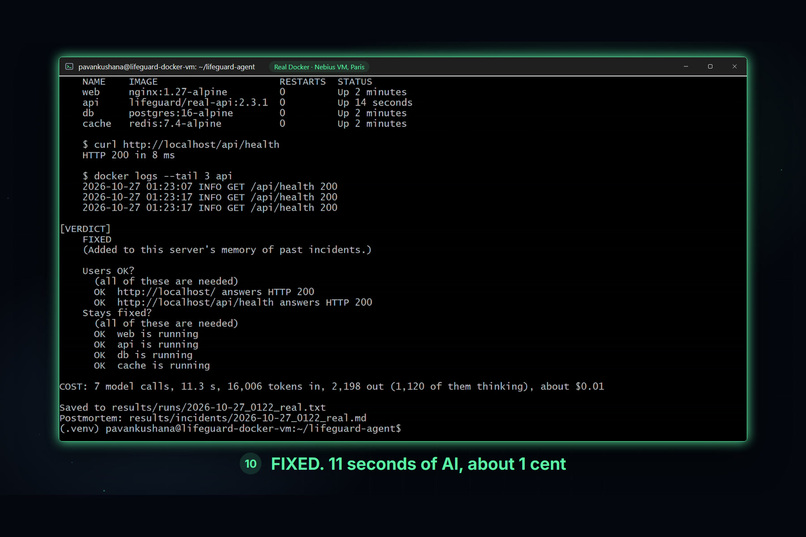Click 'http://localhost/api/health answers HTTP 200' line
This screenshot has height=537, width=806.
pyautogui.click(x=233, y=303)
